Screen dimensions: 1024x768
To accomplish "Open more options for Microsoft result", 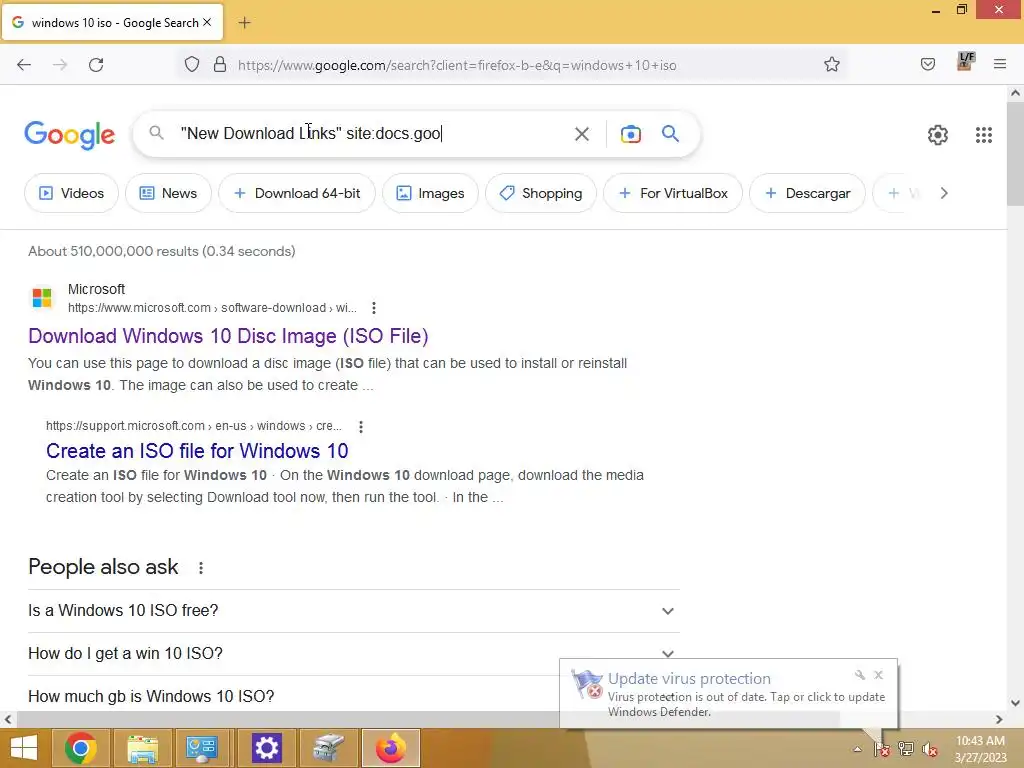I will click(x=374, y=308).
